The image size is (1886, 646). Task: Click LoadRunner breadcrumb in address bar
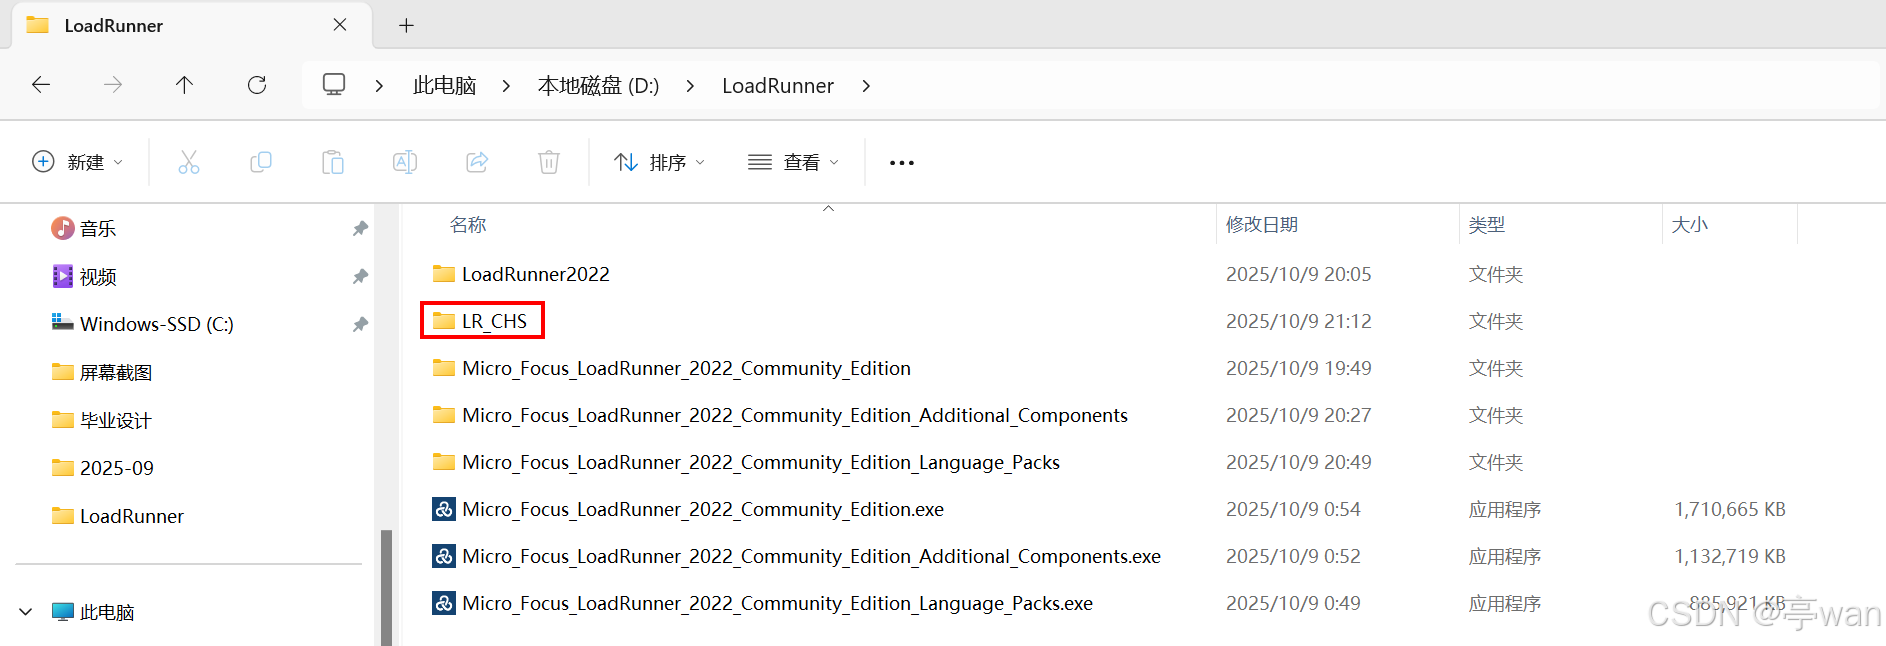pyautogui.click(x=778, y=86)
